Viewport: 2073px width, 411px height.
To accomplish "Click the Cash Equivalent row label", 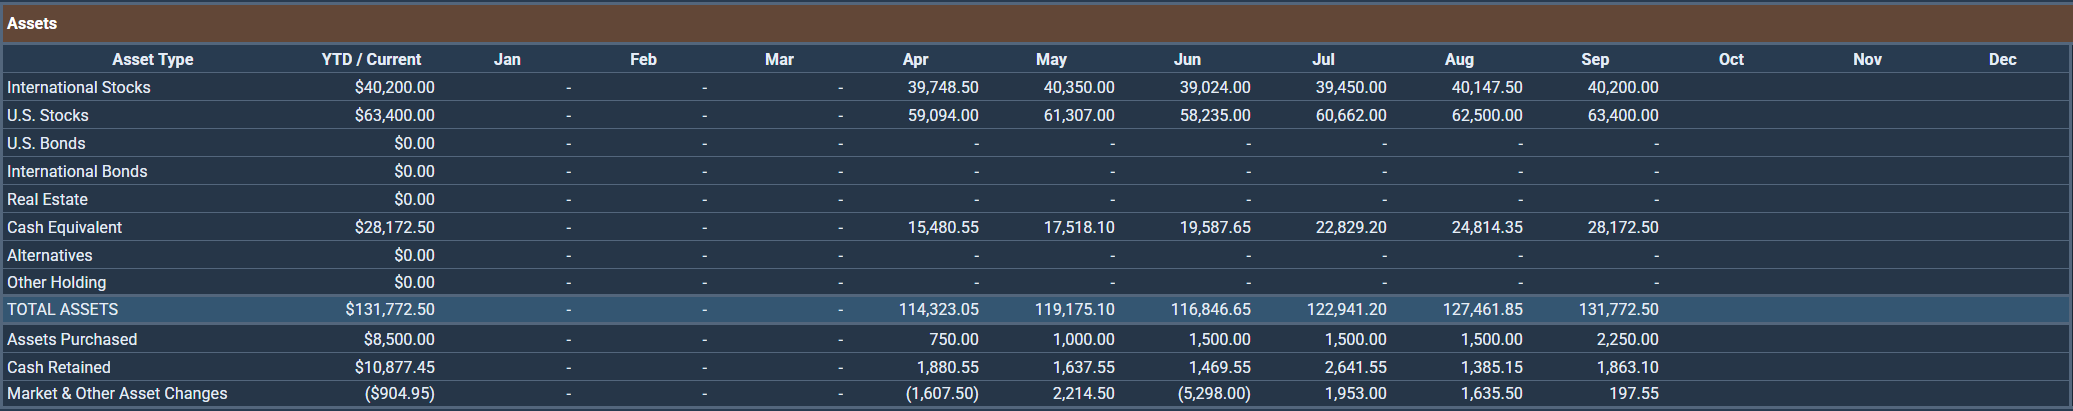I will point(64,227).
